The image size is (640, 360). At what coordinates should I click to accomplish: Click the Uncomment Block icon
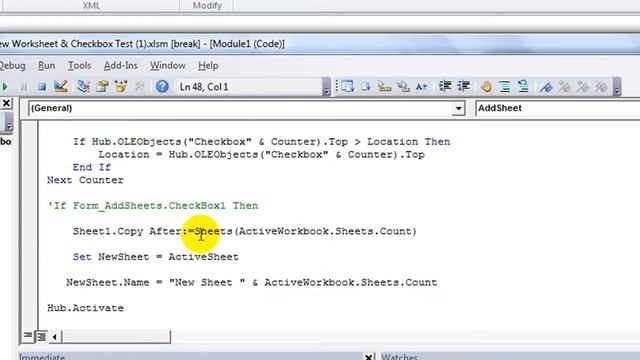click(523, 87)
